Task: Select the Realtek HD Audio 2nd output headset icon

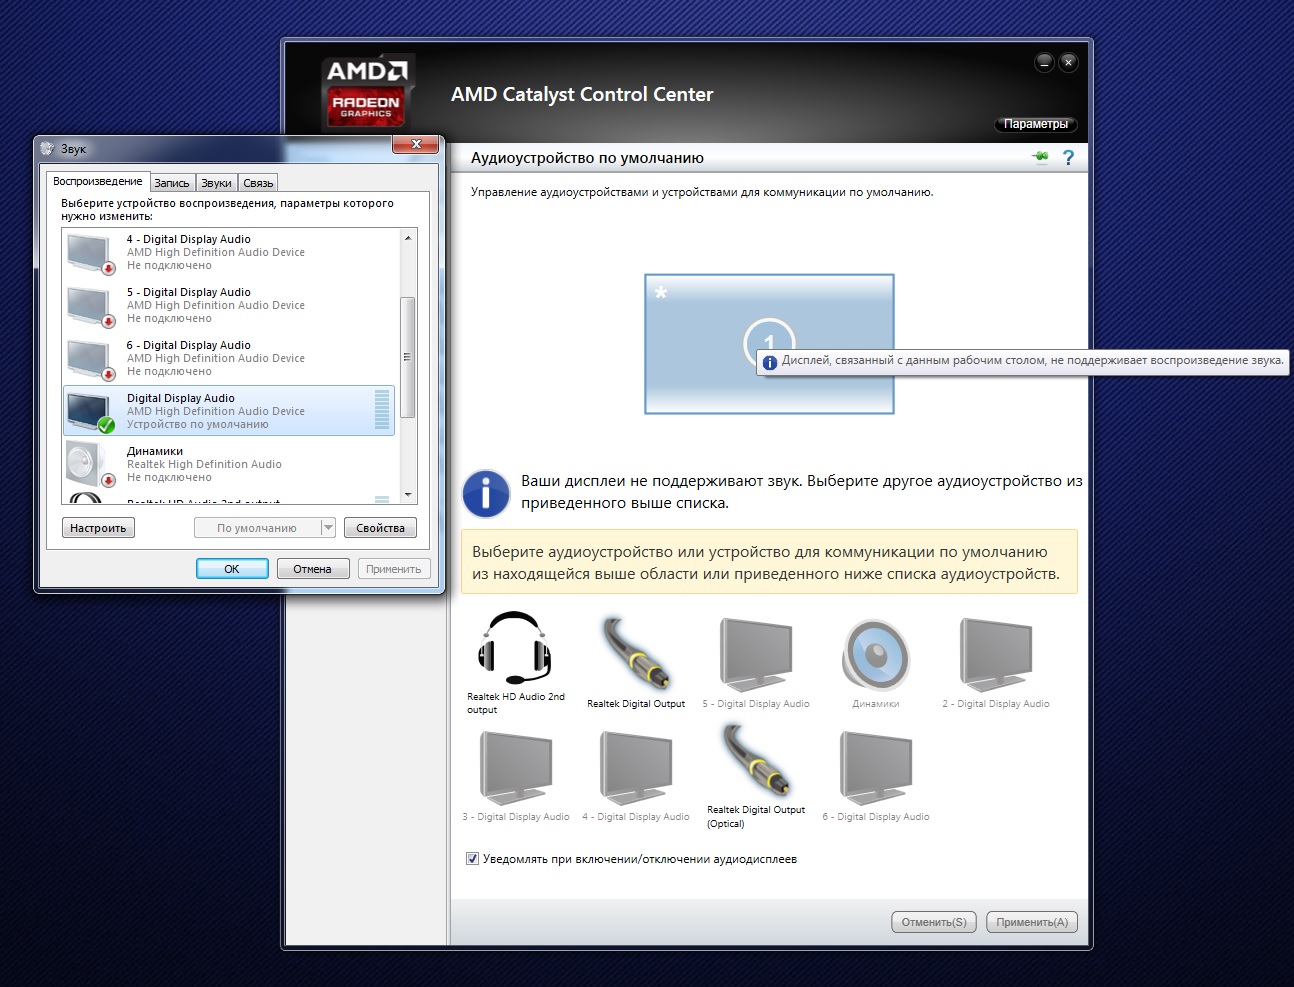Action: [515, 650]
